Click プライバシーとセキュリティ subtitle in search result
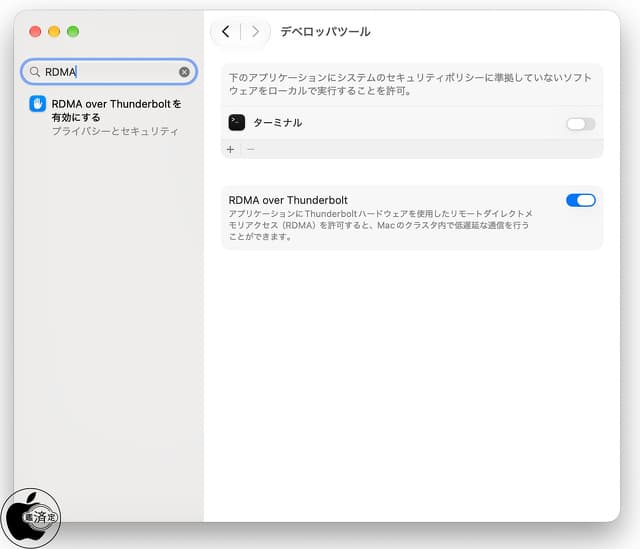This screenshot has height=549, width=640. [115, 131]
